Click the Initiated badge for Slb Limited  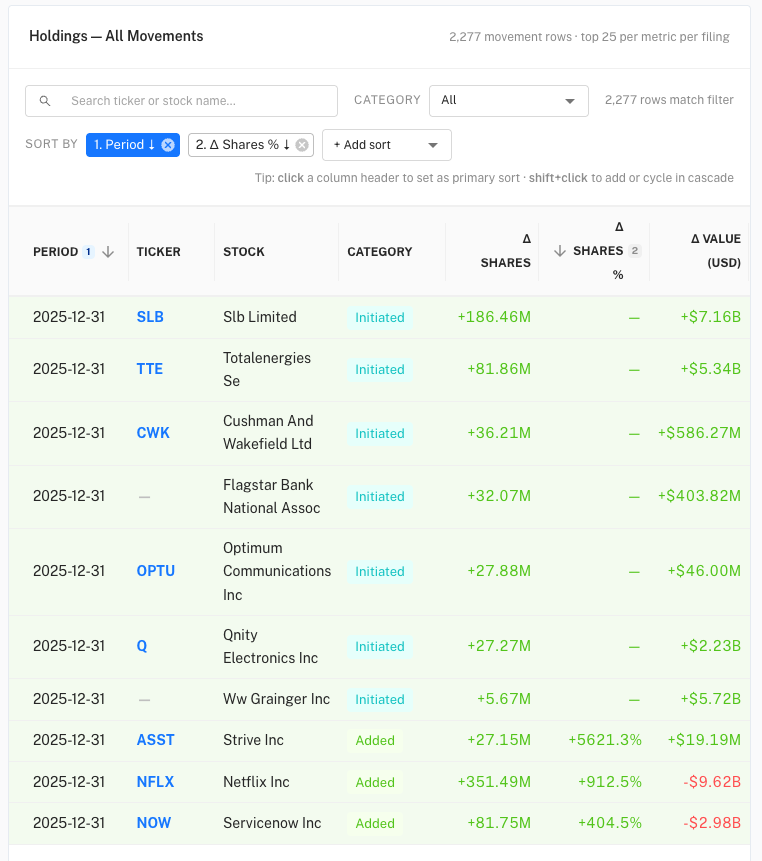380,317
